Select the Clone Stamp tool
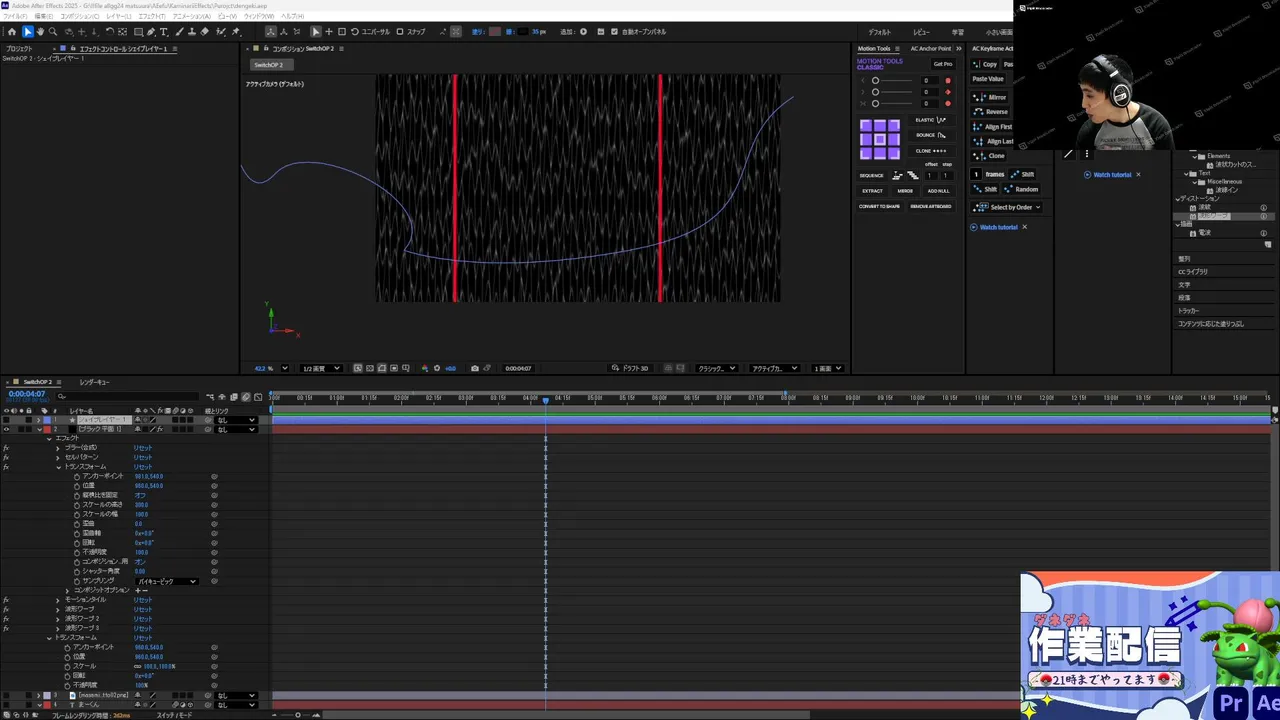This screenshot has height=720, width=1280. coord(191,32)
